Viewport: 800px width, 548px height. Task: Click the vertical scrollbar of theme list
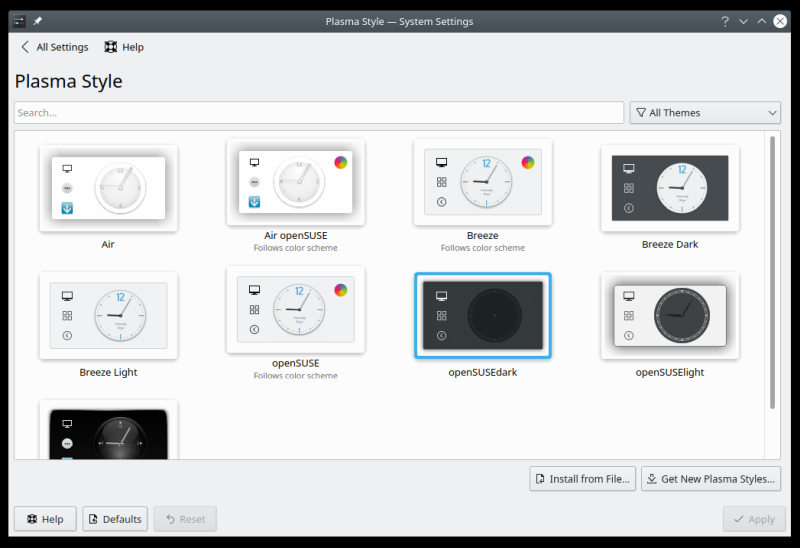772,272
